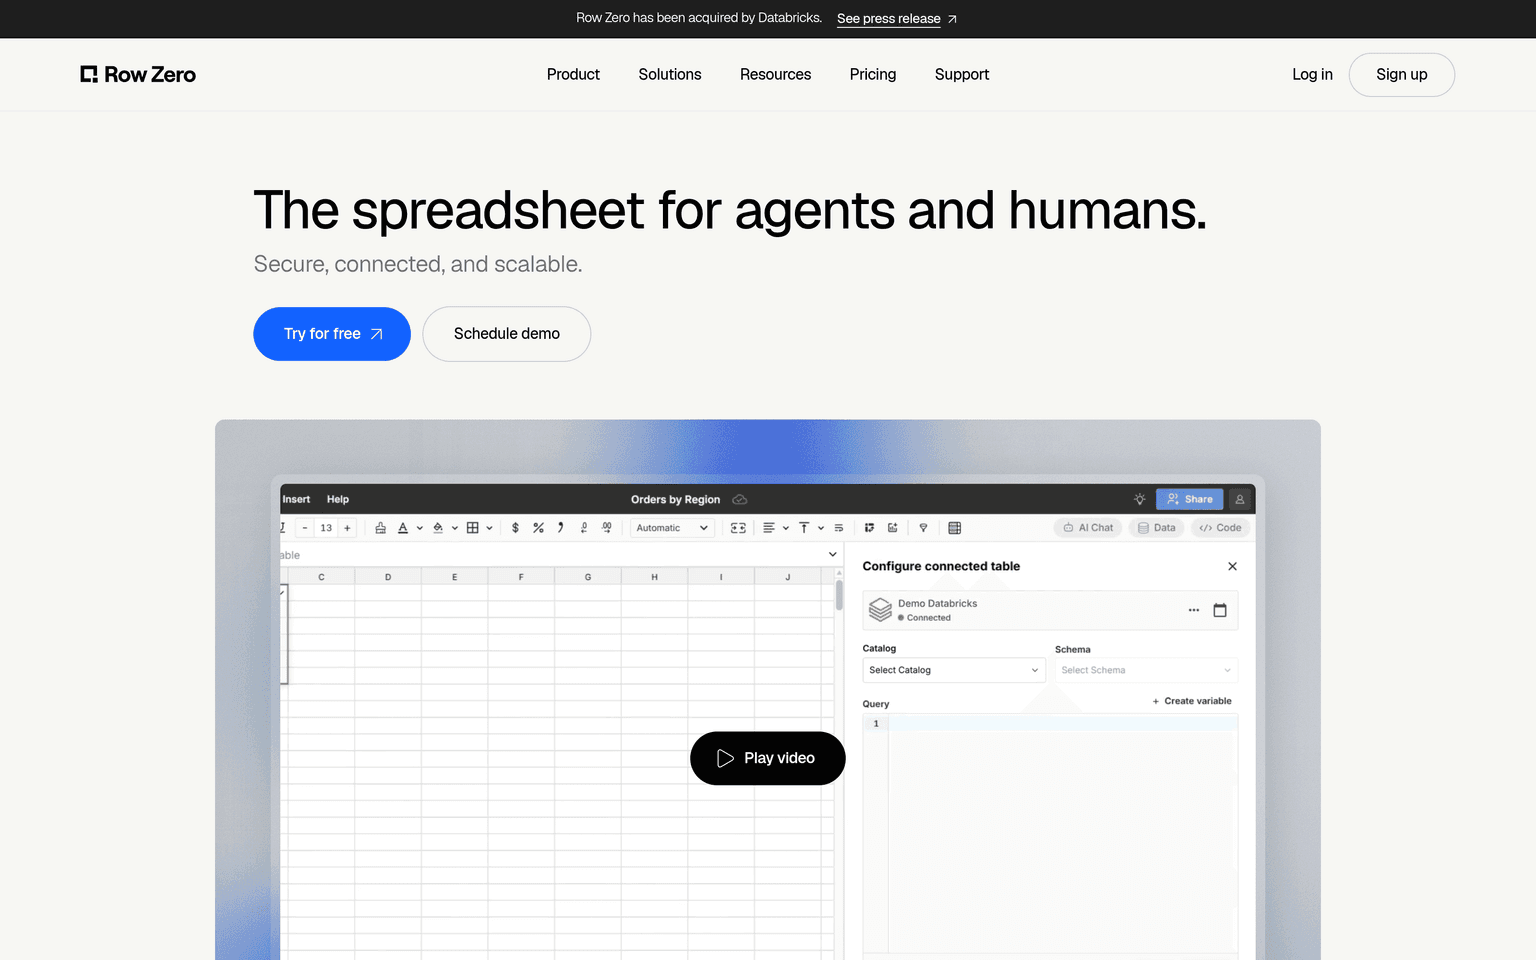Click the Share button in spreadsheet

[1189, 499]
